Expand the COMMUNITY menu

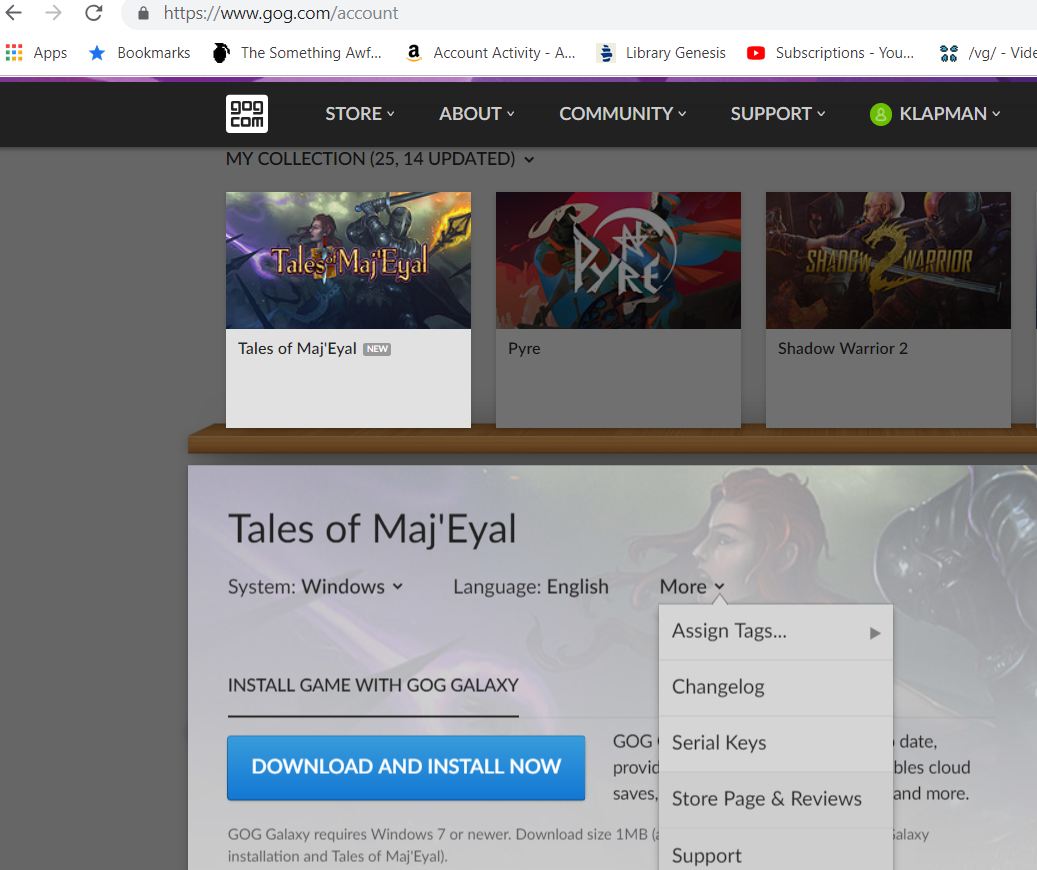(623, 114)
